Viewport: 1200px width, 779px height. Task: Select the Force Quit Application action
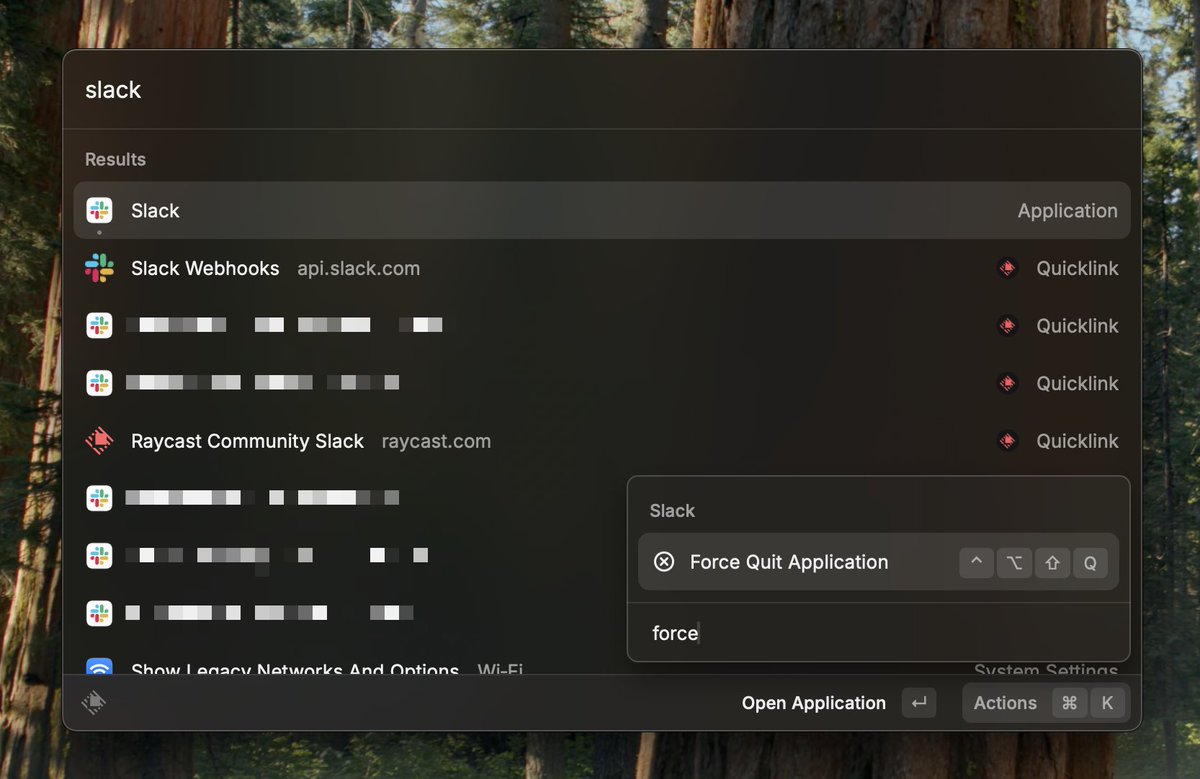point(878,562)
